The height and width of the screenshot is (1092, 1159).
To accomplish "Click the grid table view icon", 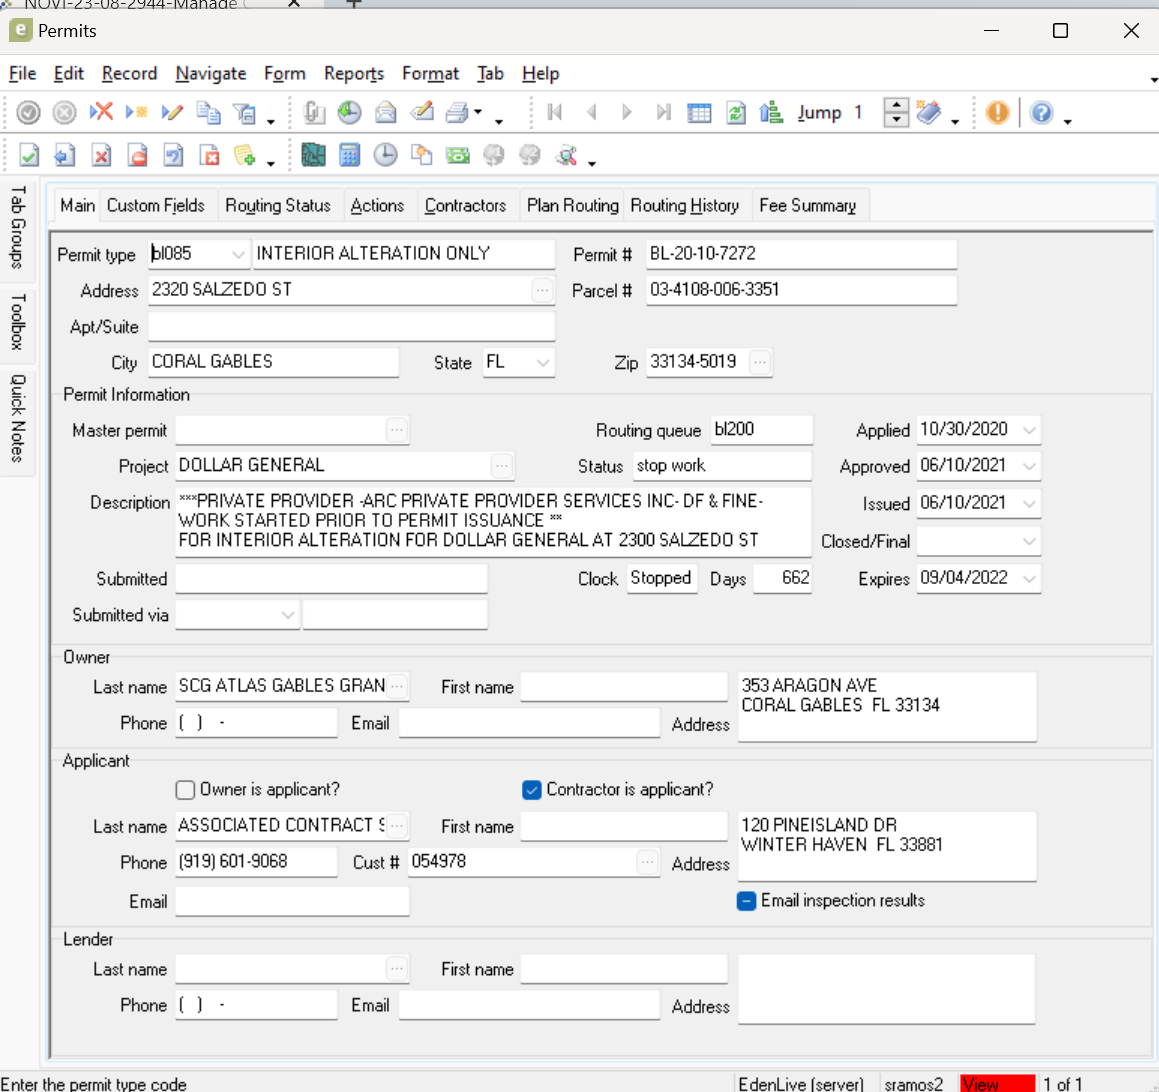I will click(700, 113).
